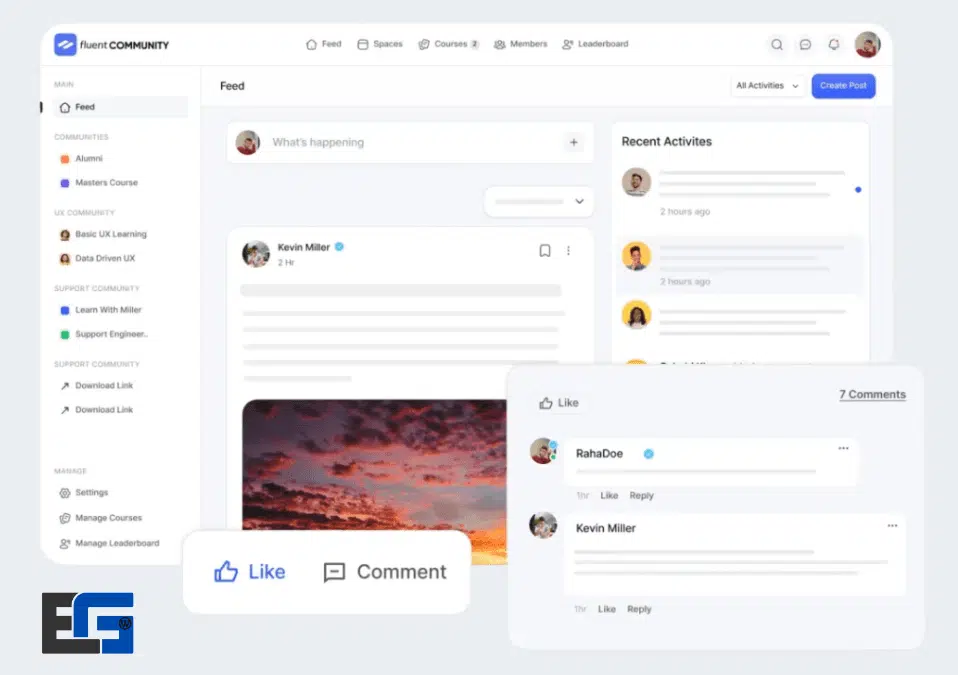Select the orange Alumni community swatch

point(65,159)
